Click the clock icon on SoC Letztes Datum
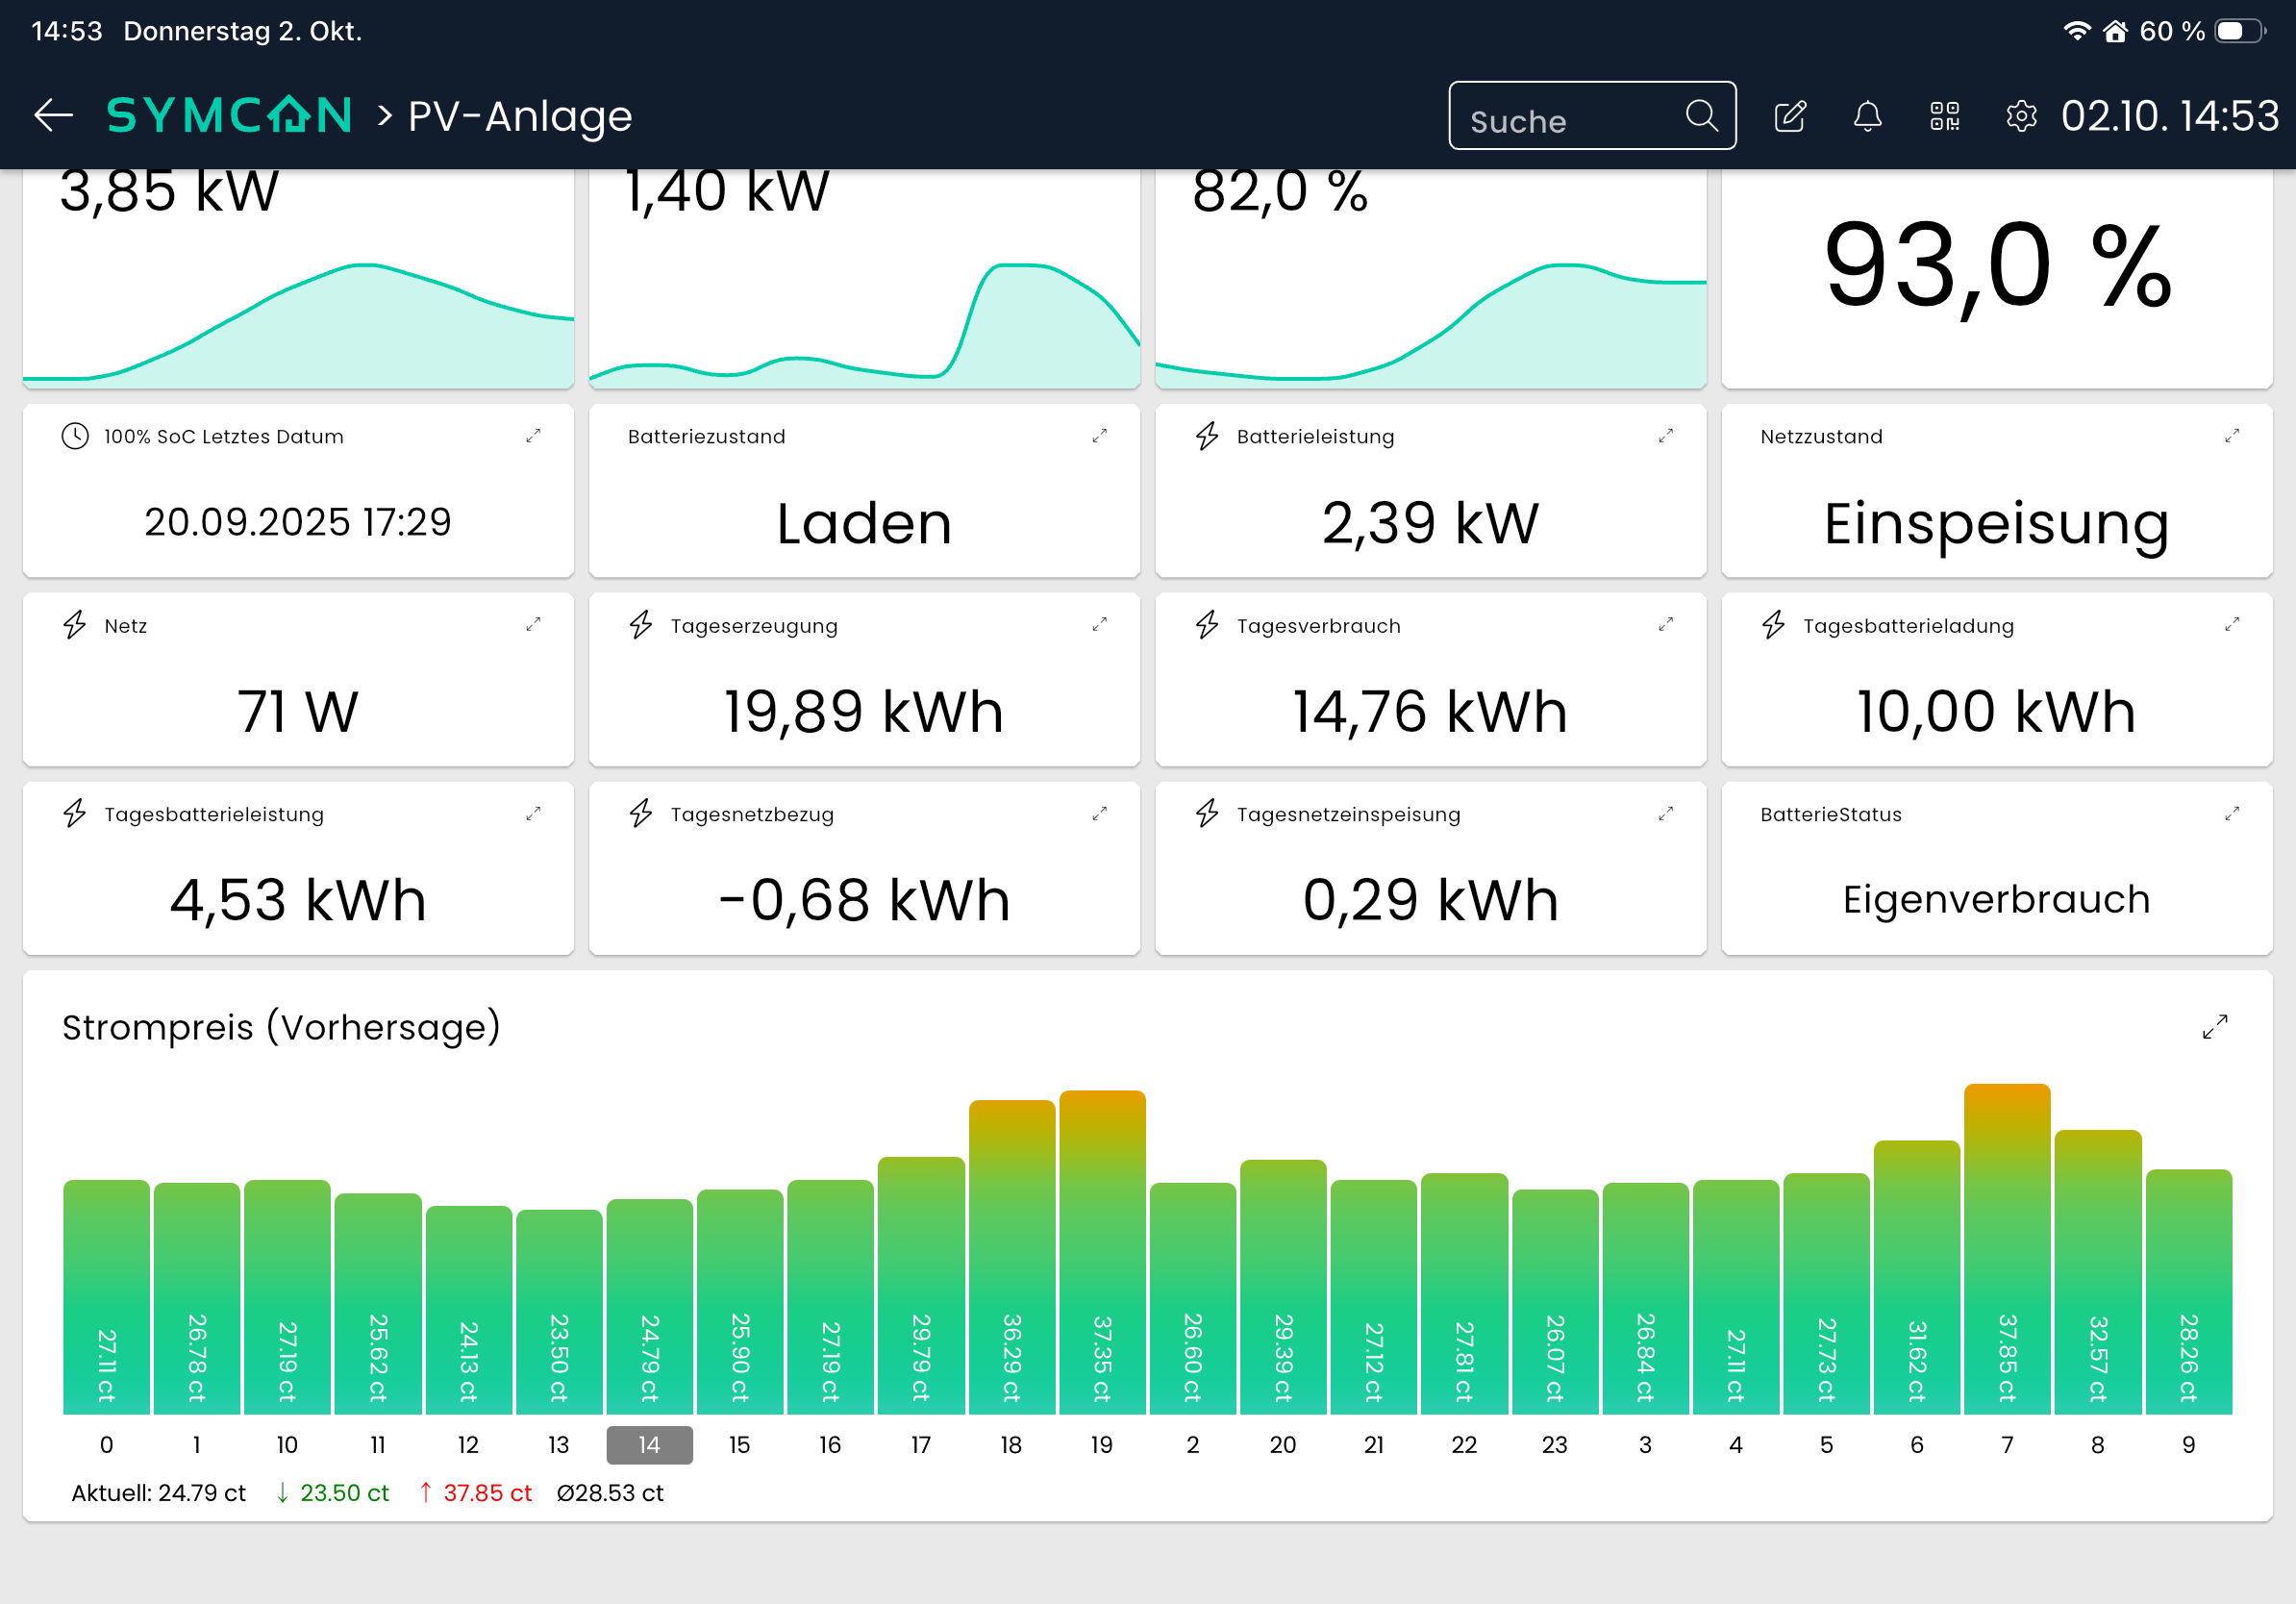The image size is (2296, 1604). [x=75, y=436]
